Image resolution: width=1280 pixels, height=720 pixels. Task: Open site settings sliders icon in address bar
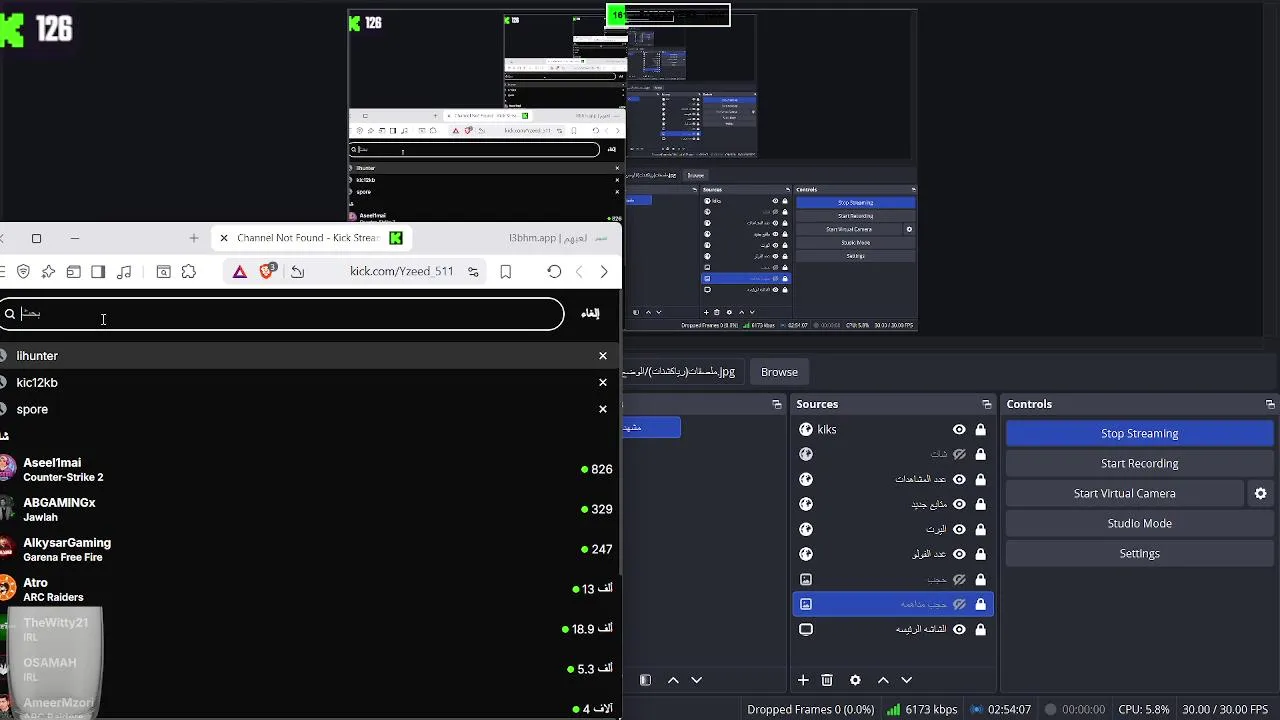pos(473,272)
